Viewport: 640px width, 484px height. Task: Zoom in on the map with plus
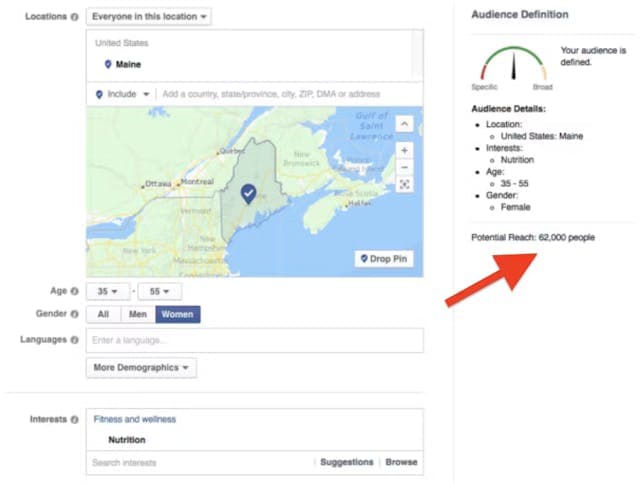pyautogui.click(x=404, y=149)
